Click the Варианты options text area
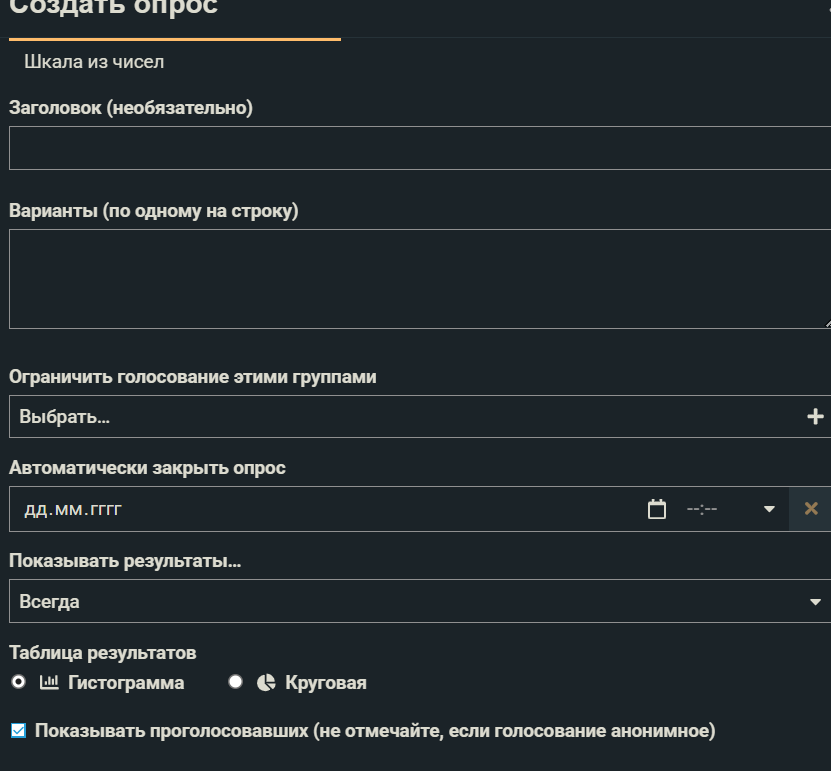The image size is (831, 771). pos(420,279)
